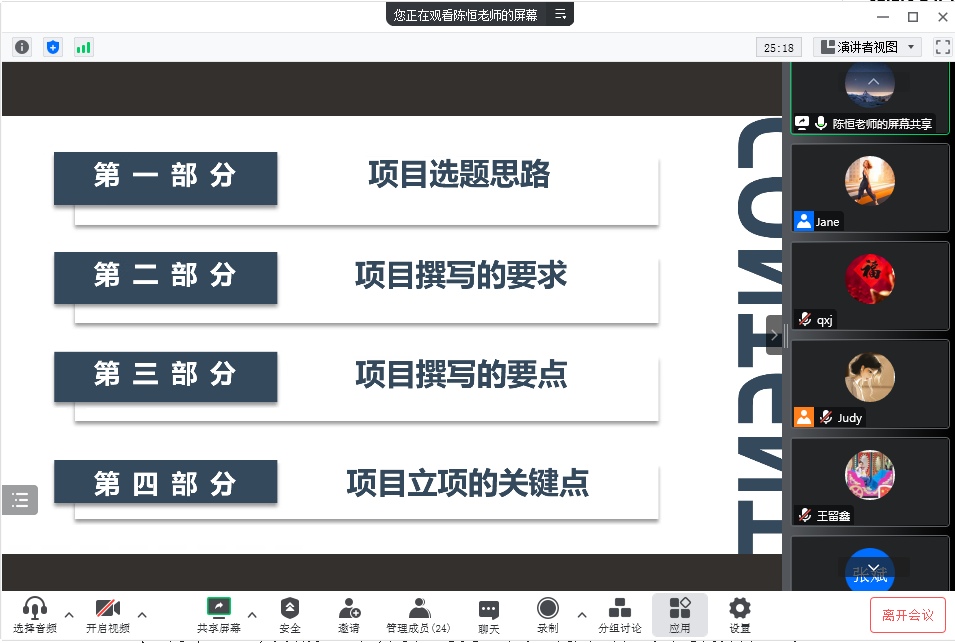Click the 选择音频 headphone icon
The image size is (955, 643).
[35, 608]
